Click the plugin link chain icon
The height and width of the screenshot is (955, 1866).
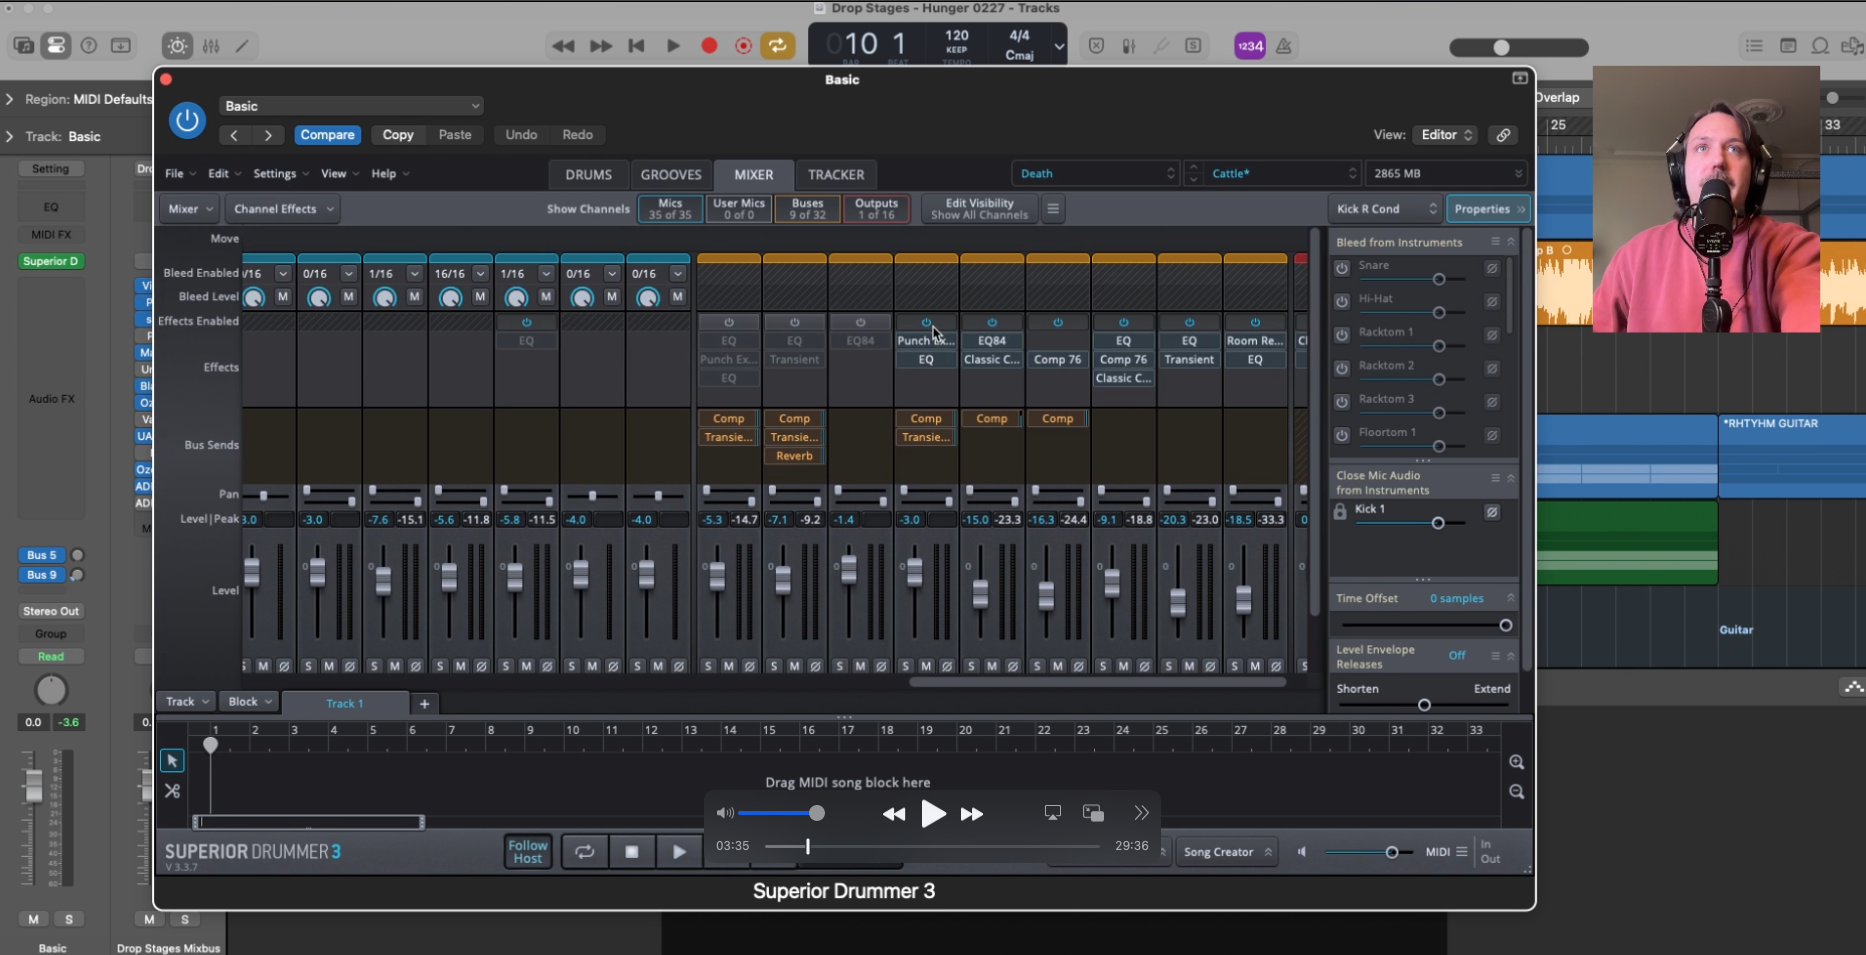click(x=1503, y=135)
